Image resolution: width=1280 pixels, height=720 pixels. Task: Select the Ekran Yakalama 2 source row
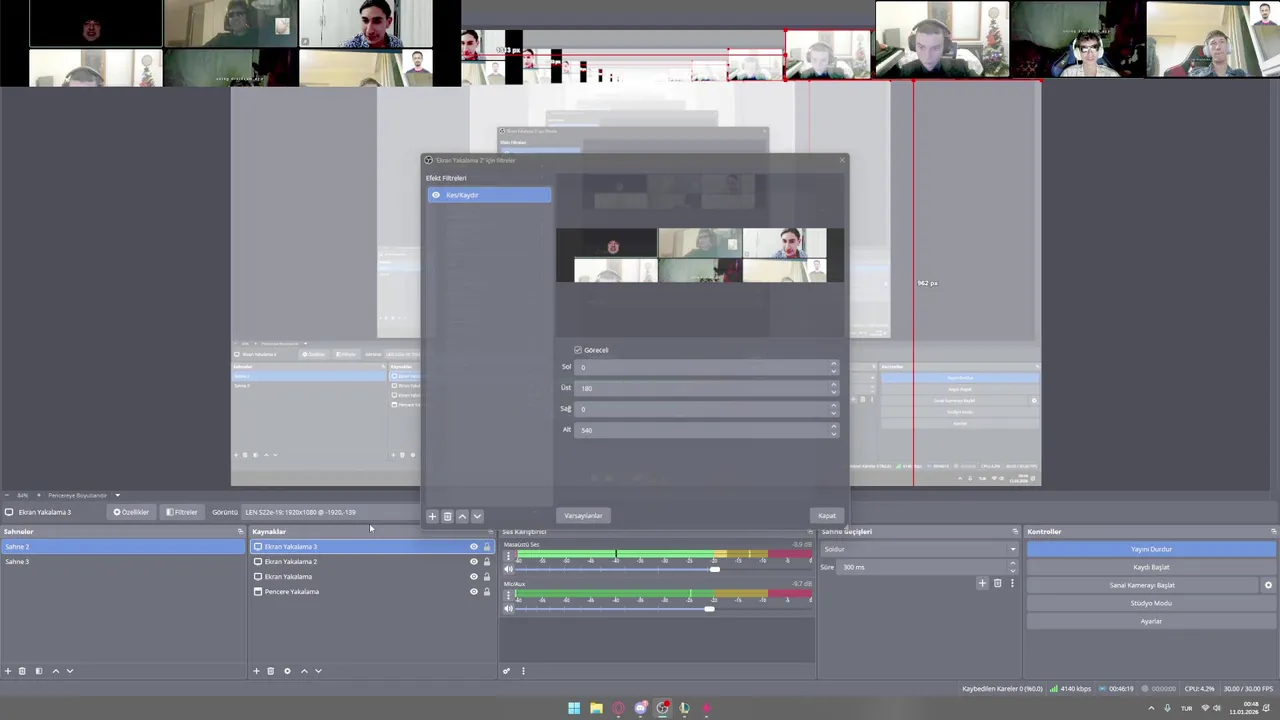pos(372,562)
